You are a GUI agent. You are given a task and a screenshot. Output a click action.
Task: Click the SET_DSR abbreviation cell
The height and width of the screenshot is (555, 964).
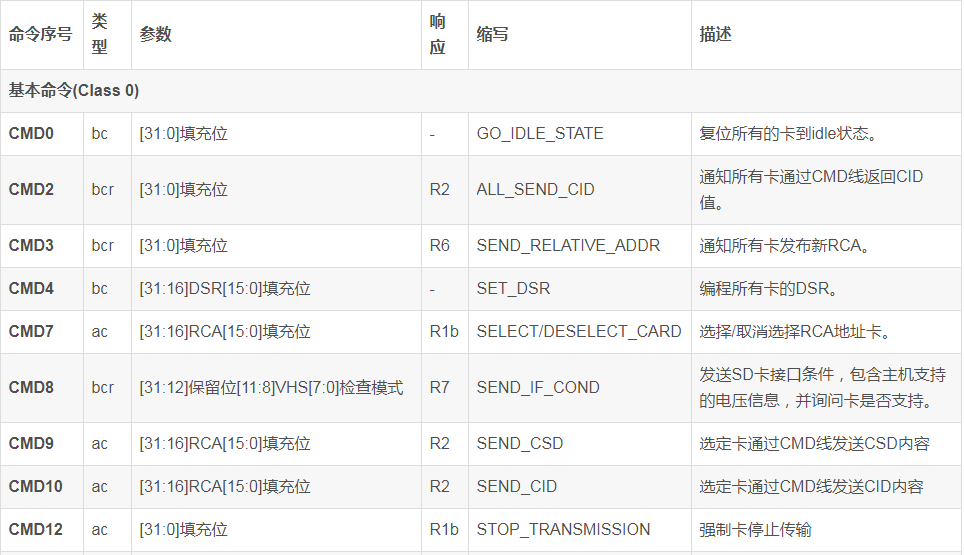click(513, 288)
